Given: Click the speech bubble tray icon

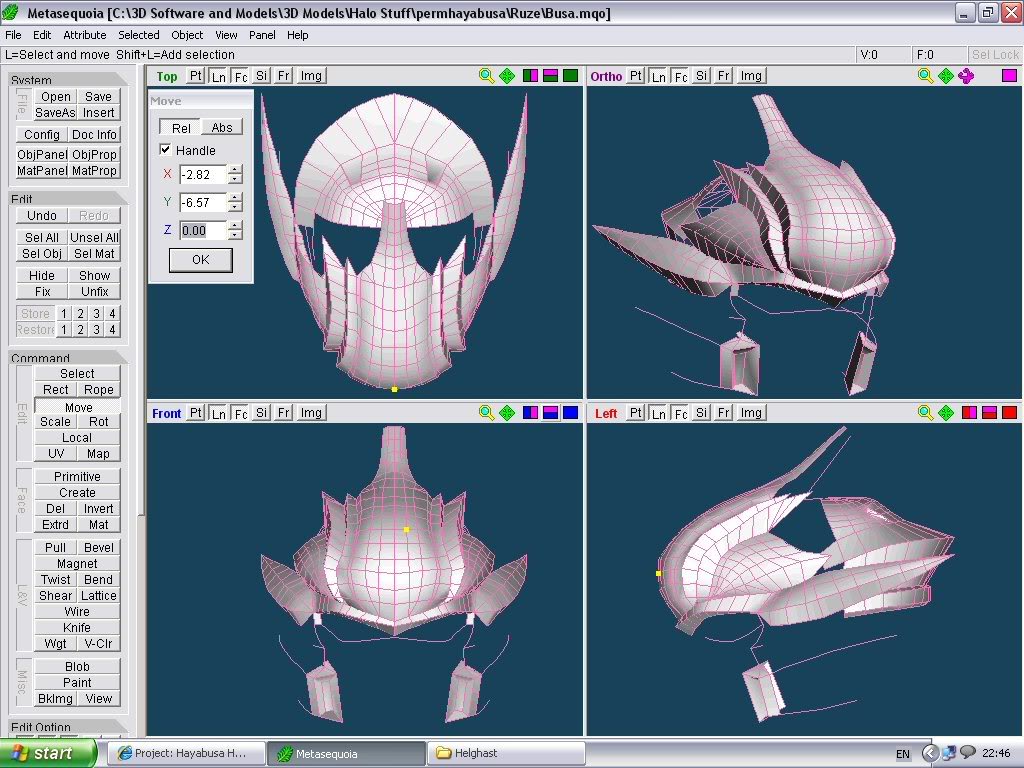Looking at the screenshot, I should click(968, 753).
